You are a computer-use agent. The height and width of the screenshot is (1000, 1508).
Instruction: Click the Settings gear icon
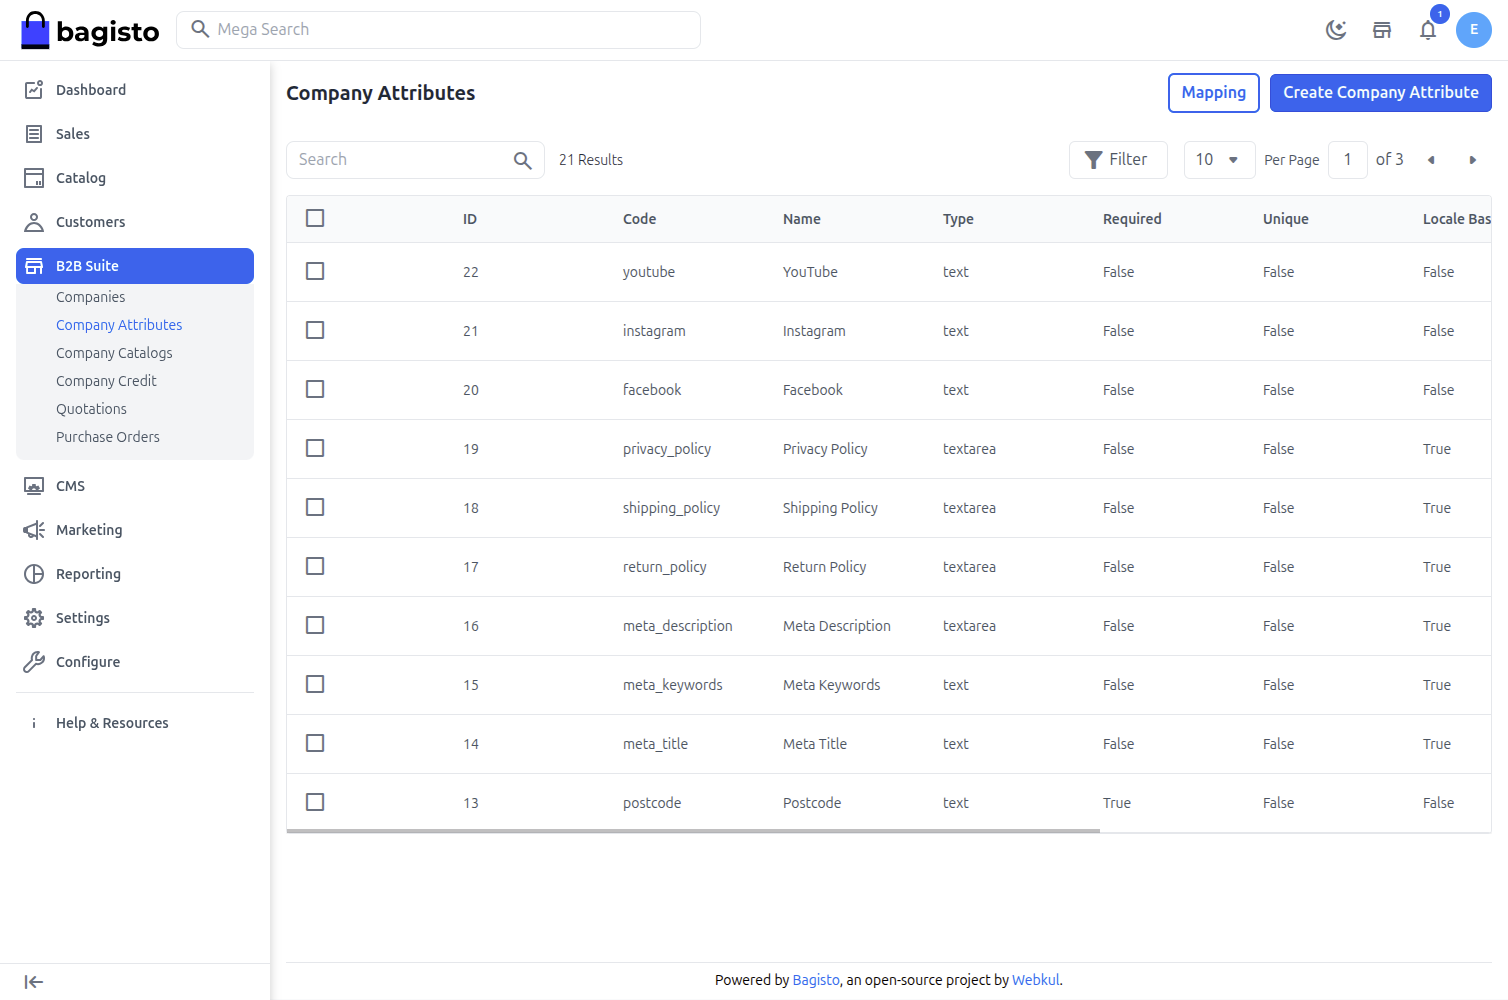point(34,618)
